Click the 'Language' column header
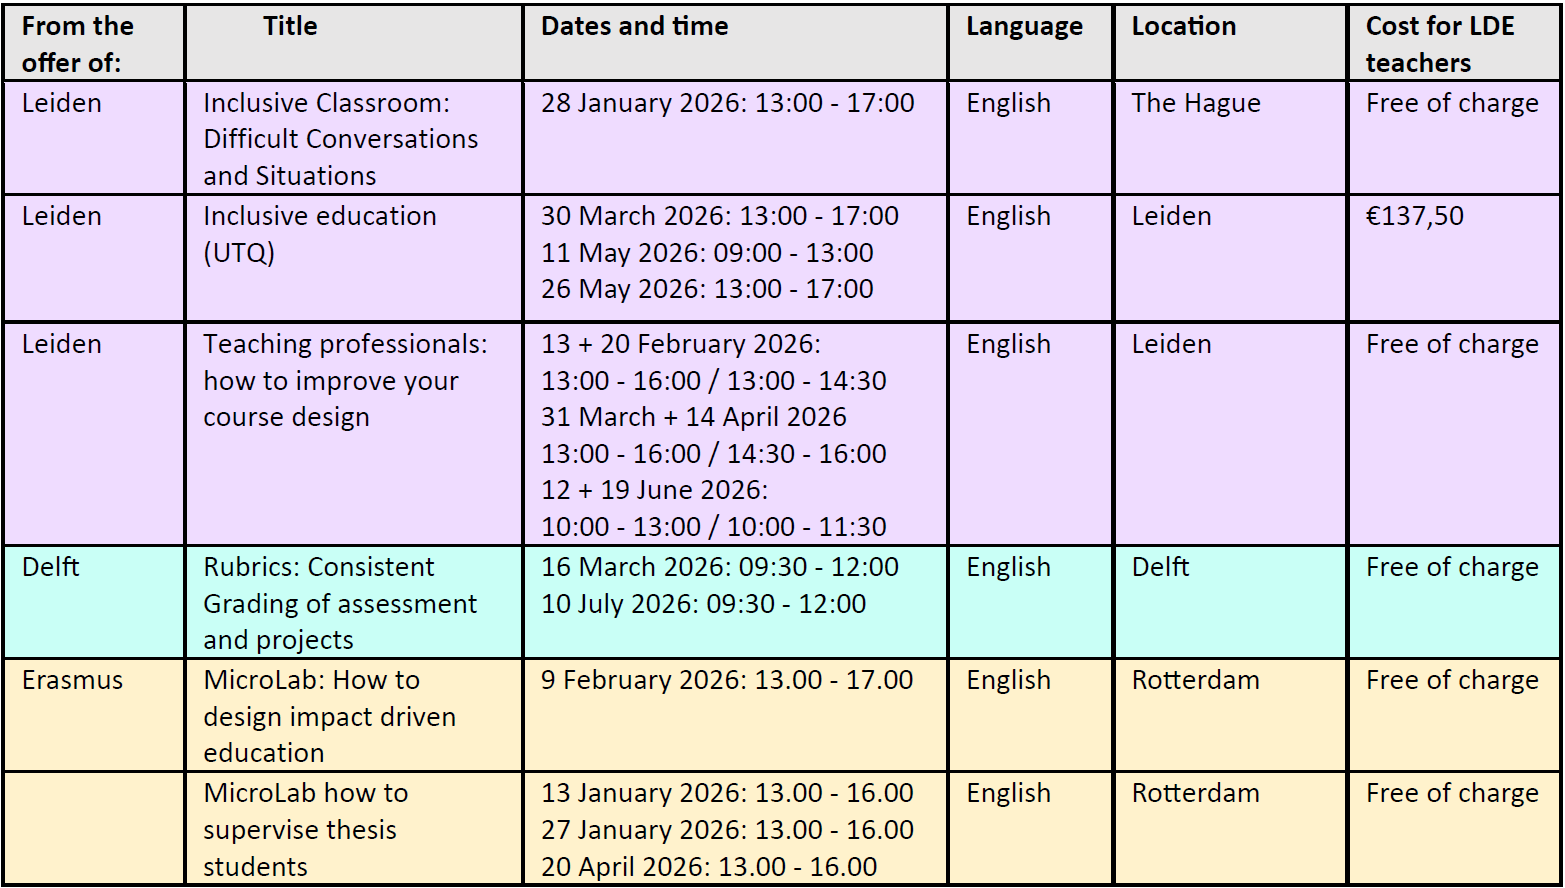 click(x=1024, y=27)
